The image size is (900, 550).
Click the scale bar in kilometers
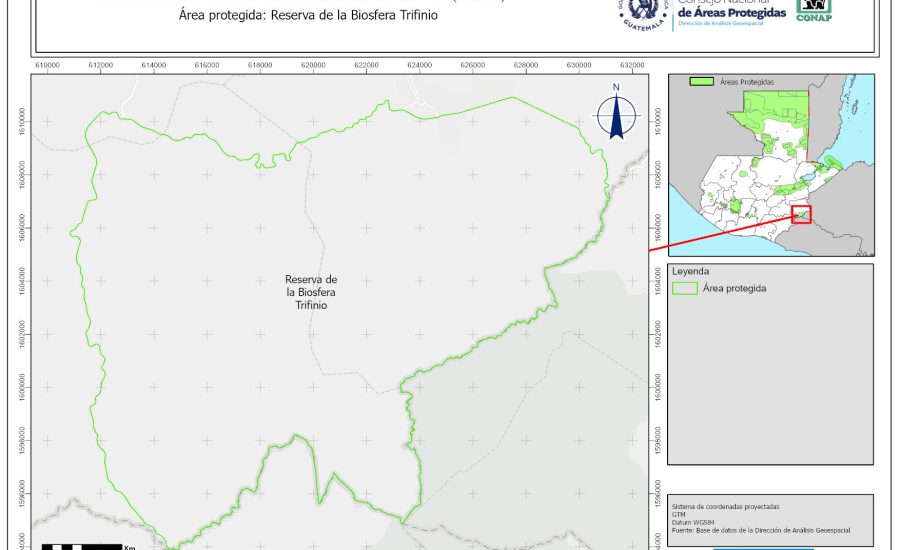click(x=82, y=546)
